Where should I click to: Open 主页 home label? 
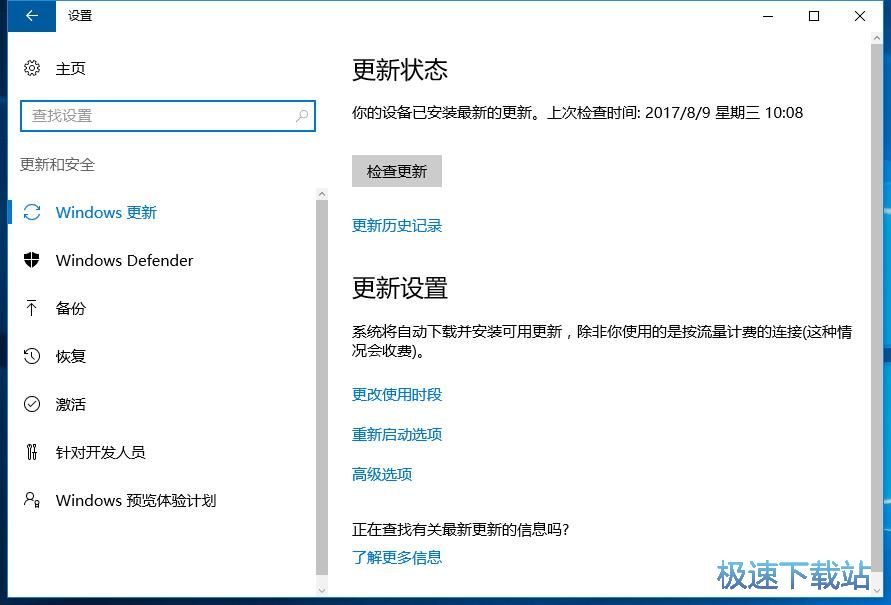click(70, 69)
